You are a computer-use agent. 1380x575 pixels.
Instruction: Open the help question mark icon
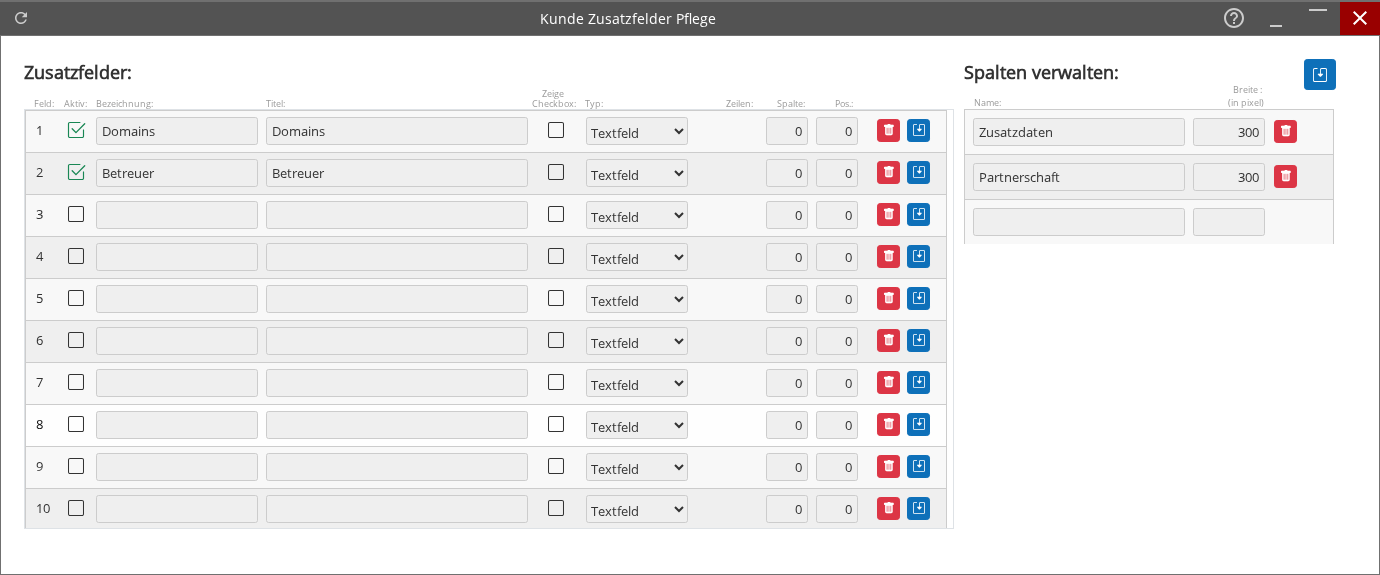coord(1234,18)
